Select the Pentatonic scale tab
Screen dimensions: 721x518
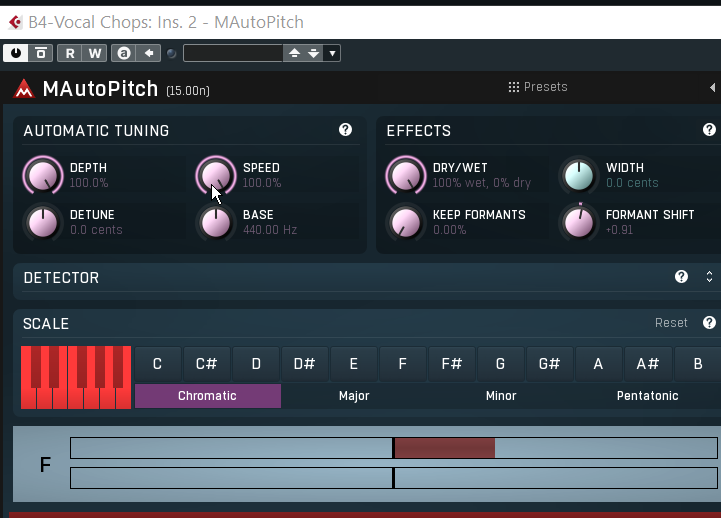pyautogui.click(x=647, y=396)
